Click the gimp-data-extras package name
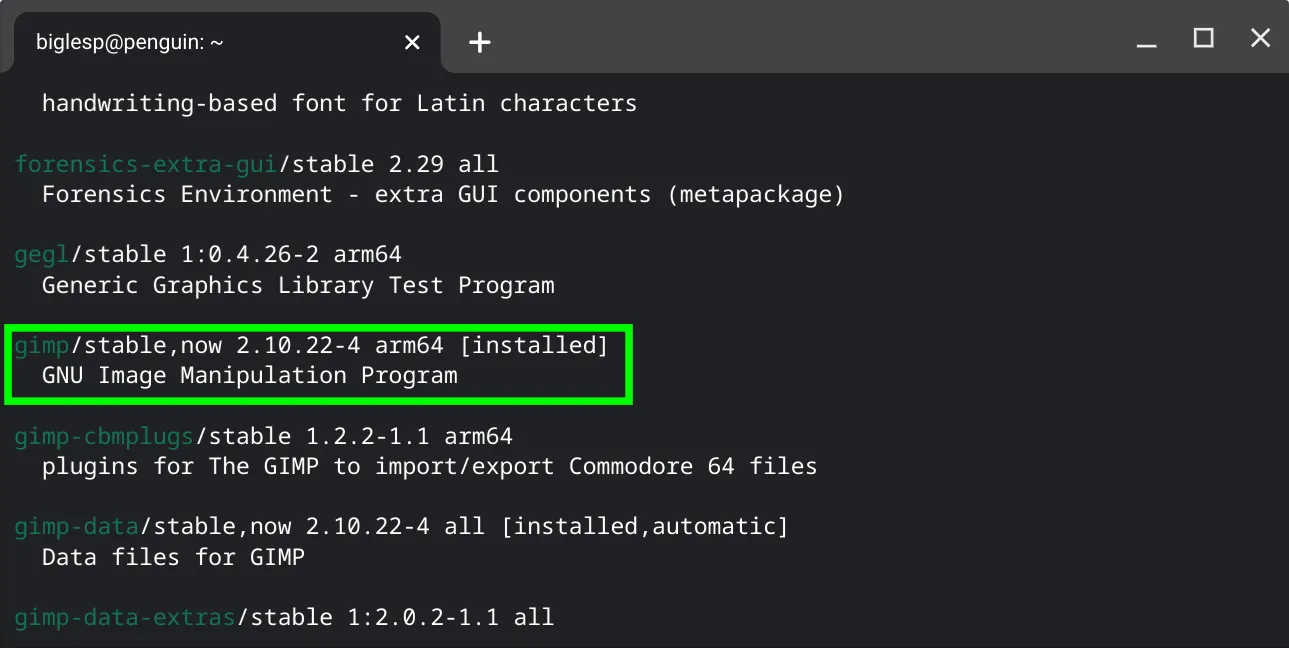The width and height of the screenshot is (1289, 648). 125,617
